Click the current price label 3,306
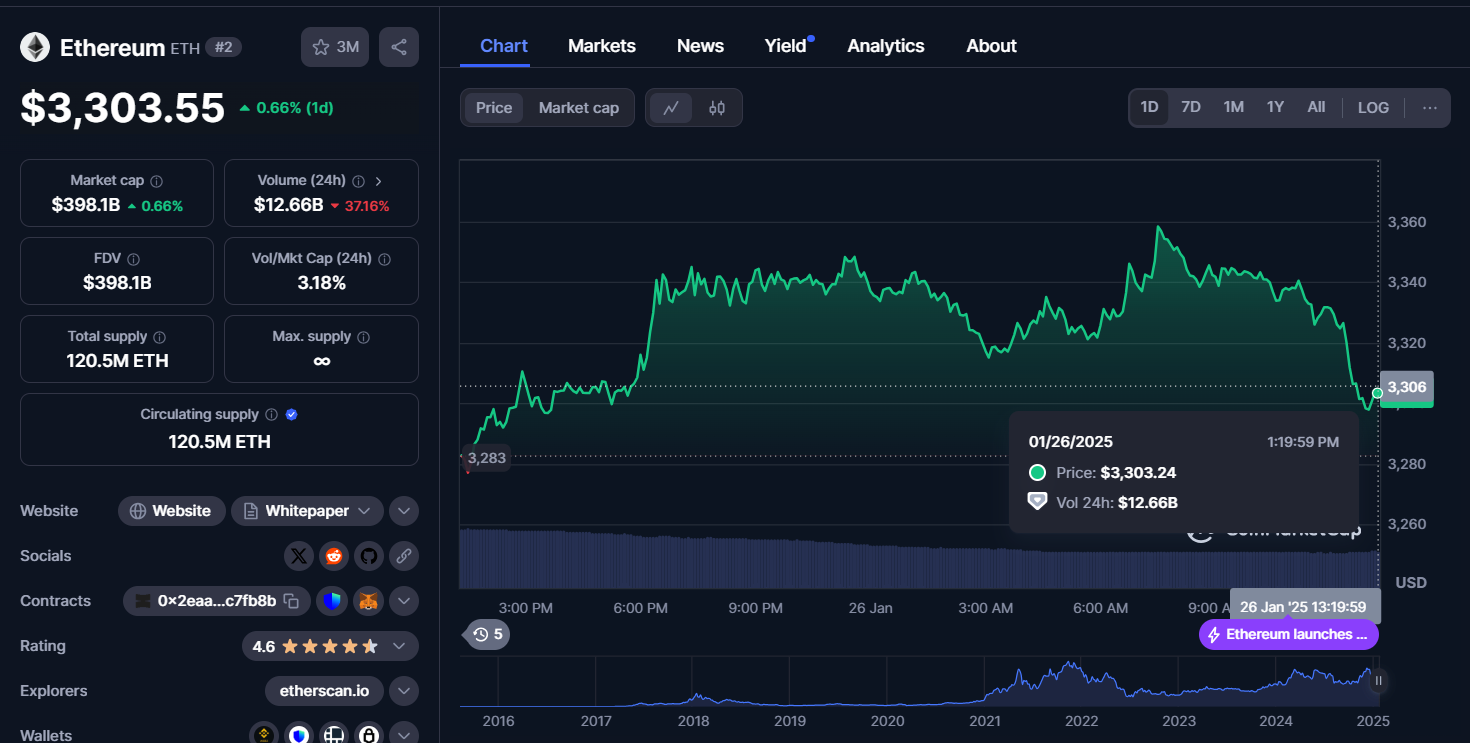This screenshot has width=1470, height=743. (1406, 388)
